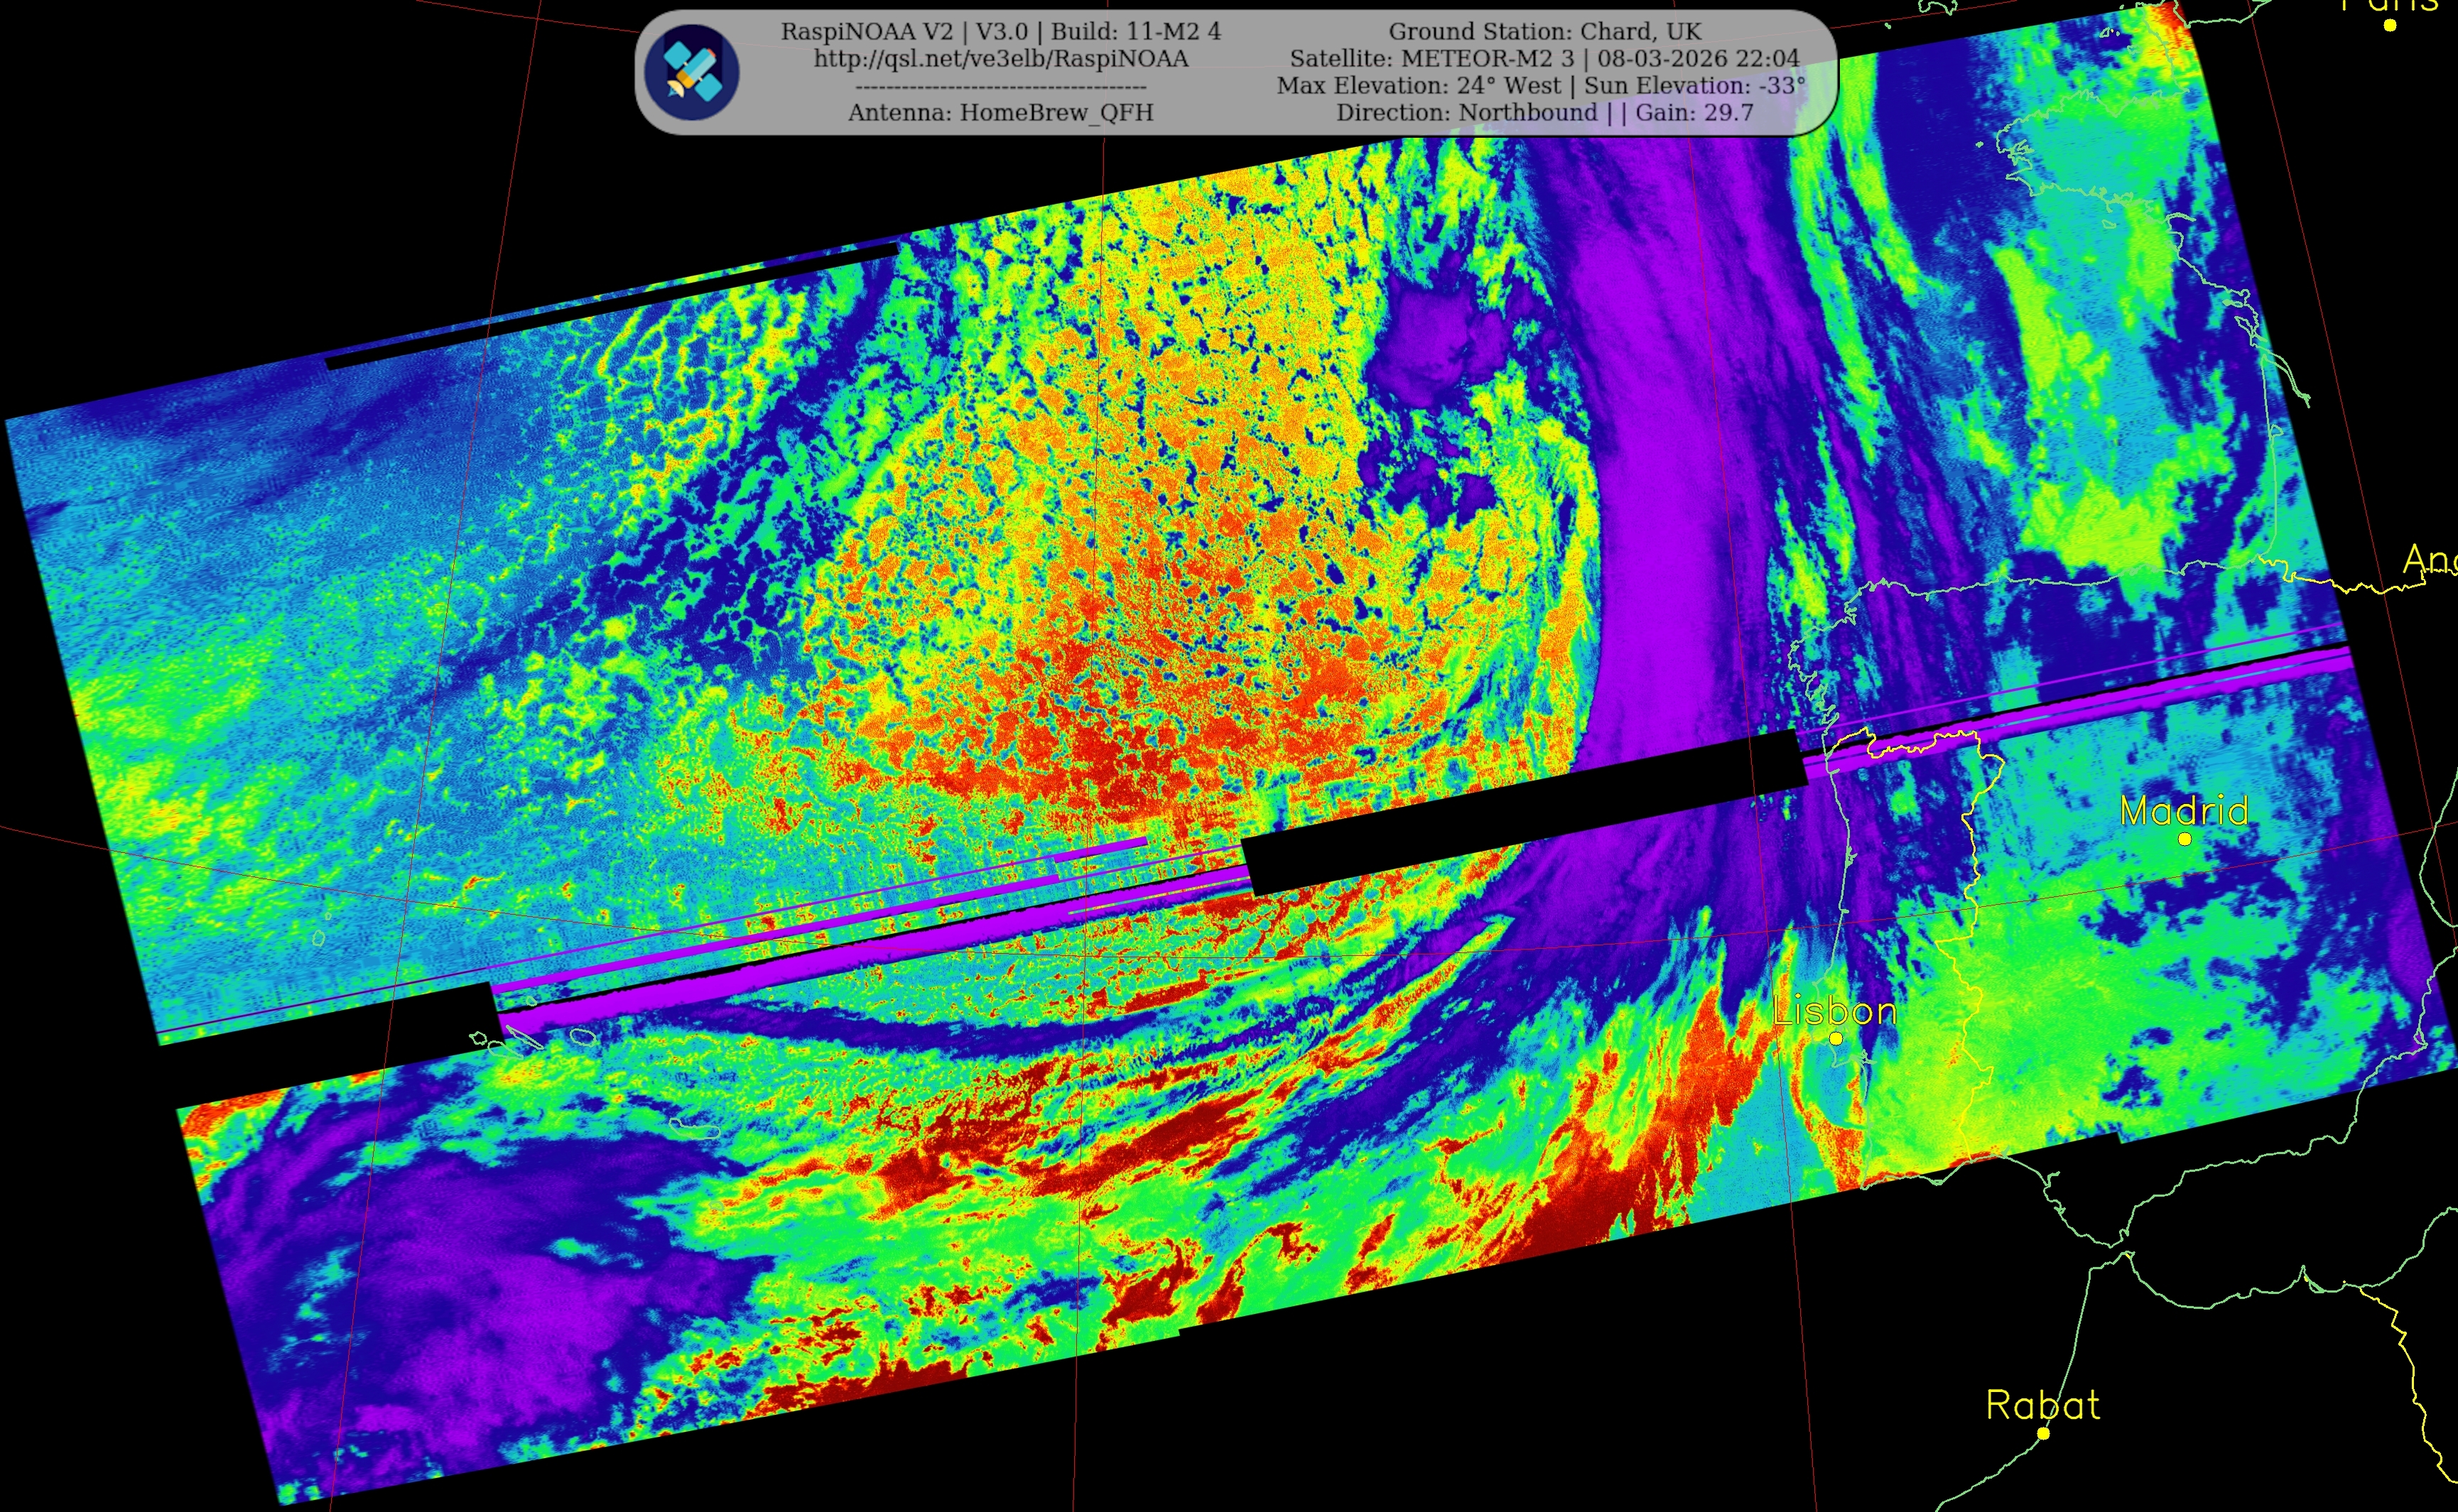Open the qsl.net RaspiNOAA URL link
The height and width of the screenshot is (1512, 2458).
[1001, 59]
